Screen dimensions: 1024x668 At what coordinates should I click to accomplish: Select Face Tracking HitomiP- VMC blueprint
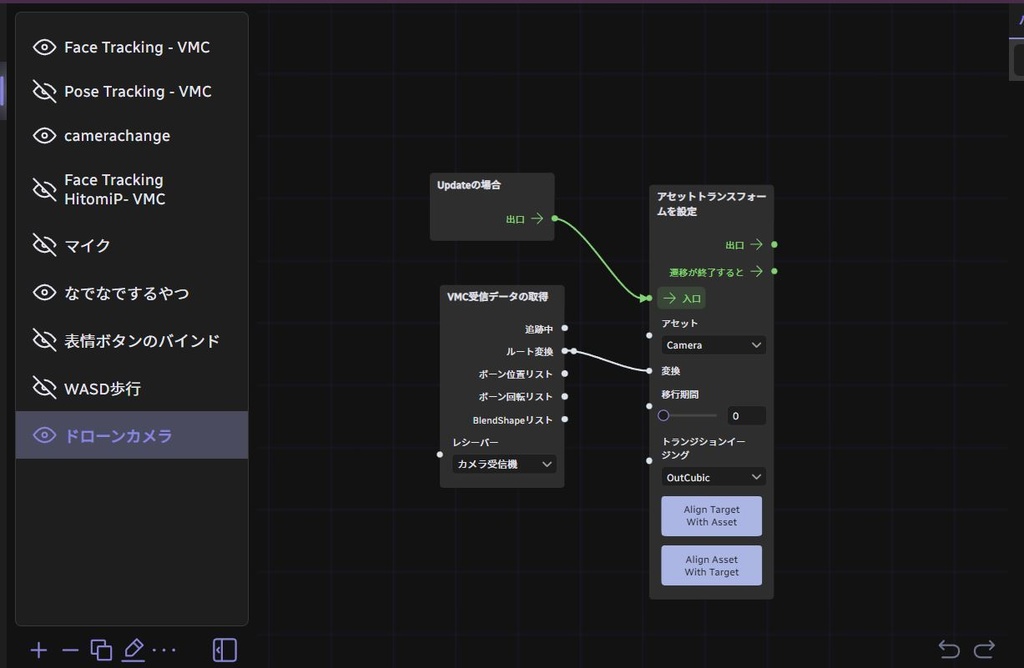[x=114, y=189]
